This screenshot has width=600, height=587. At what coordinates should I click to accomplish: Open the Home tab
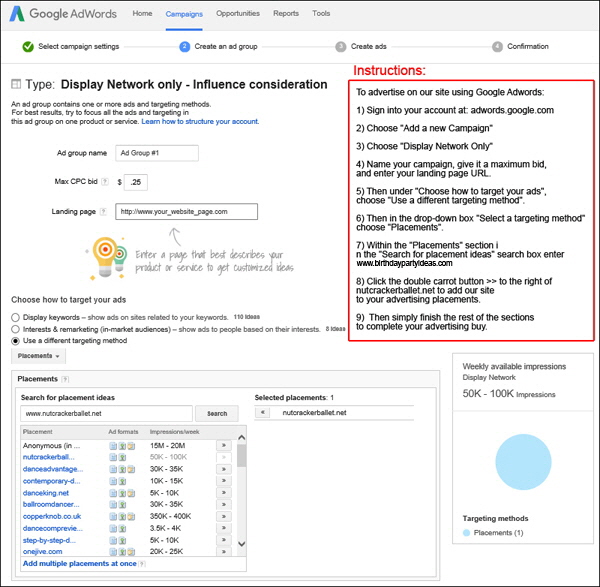[x=142, y=13]
